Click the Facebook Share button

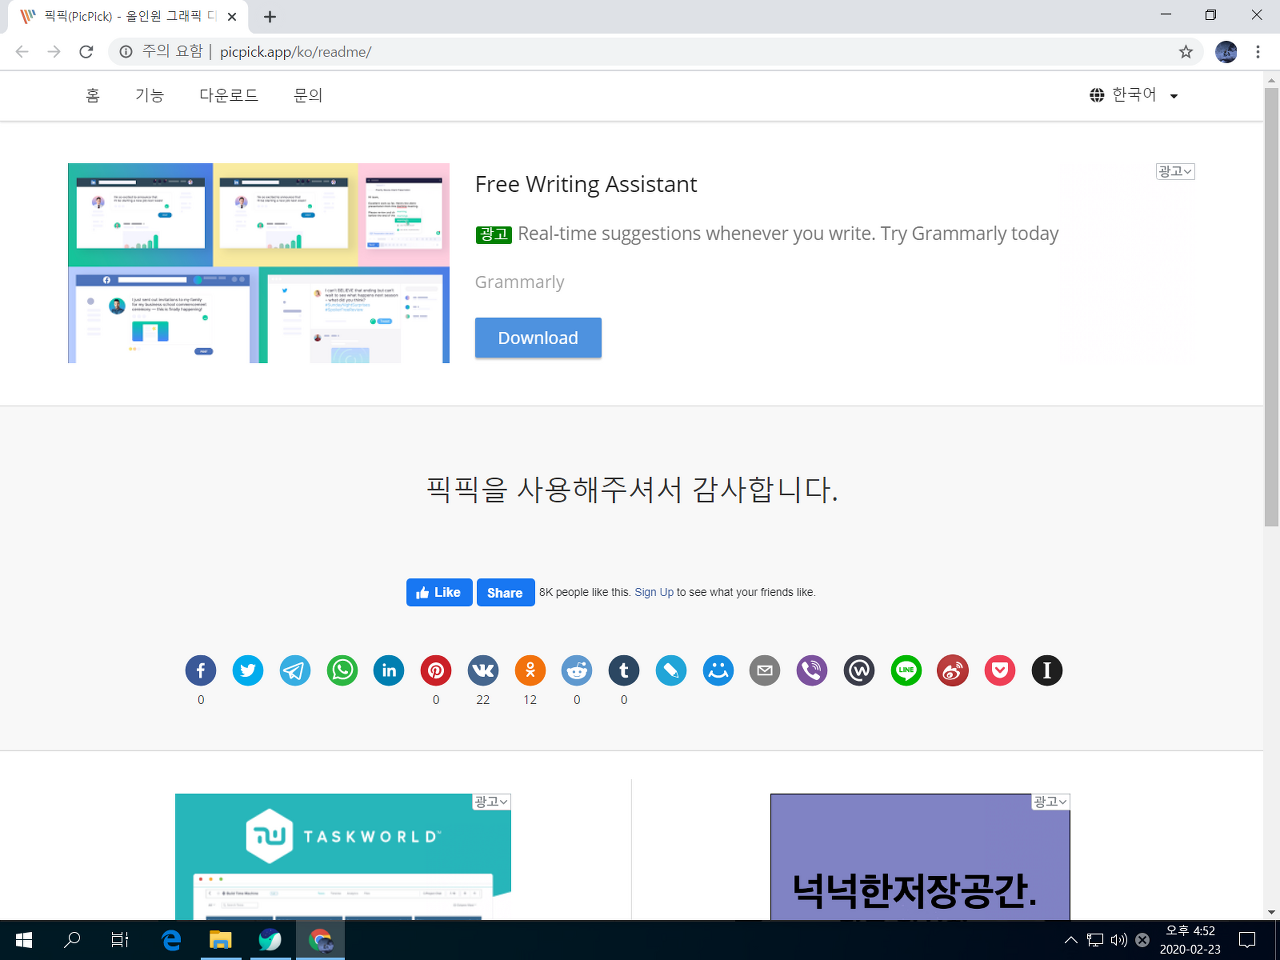(x=505, y=592)
